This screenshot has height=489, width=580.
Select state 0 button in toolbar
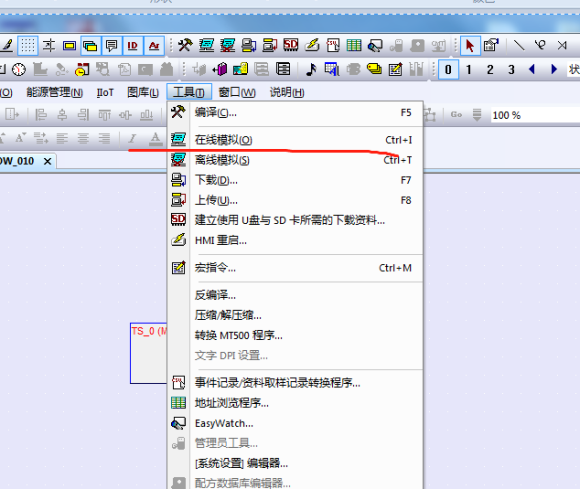click(x=448, y=70)
